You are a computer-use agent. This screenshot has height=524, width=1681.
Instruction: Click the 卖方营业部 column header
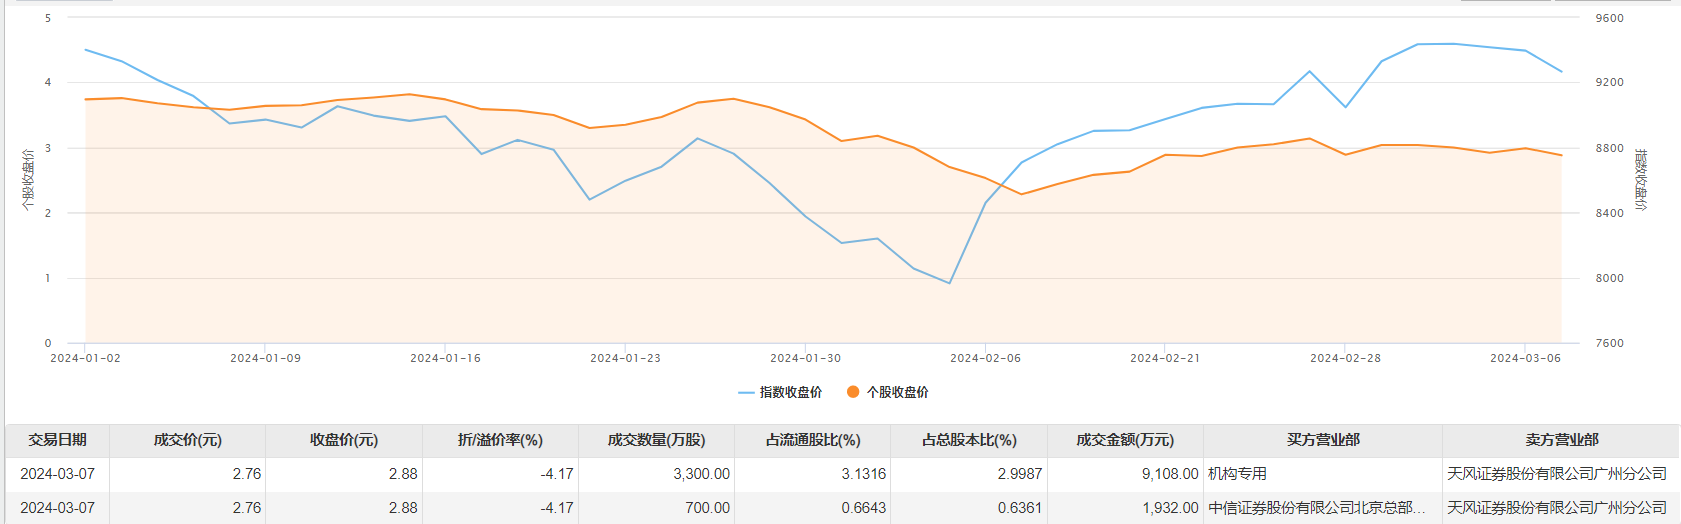tap(1562, 440)
